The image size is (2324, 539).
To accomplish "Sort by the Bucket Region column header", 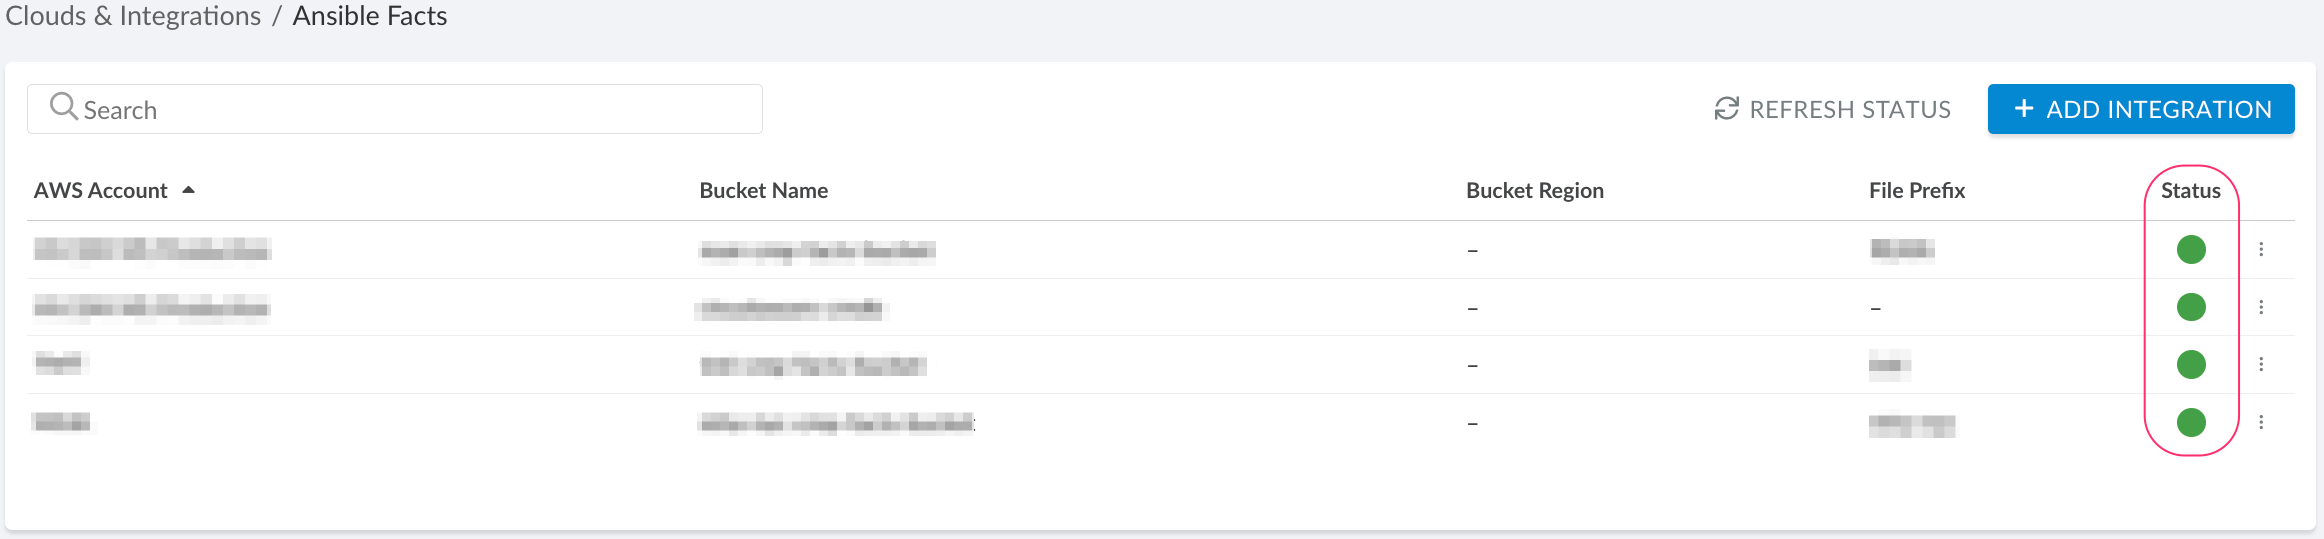I will pyautogui.click(x=1534, y=191).
